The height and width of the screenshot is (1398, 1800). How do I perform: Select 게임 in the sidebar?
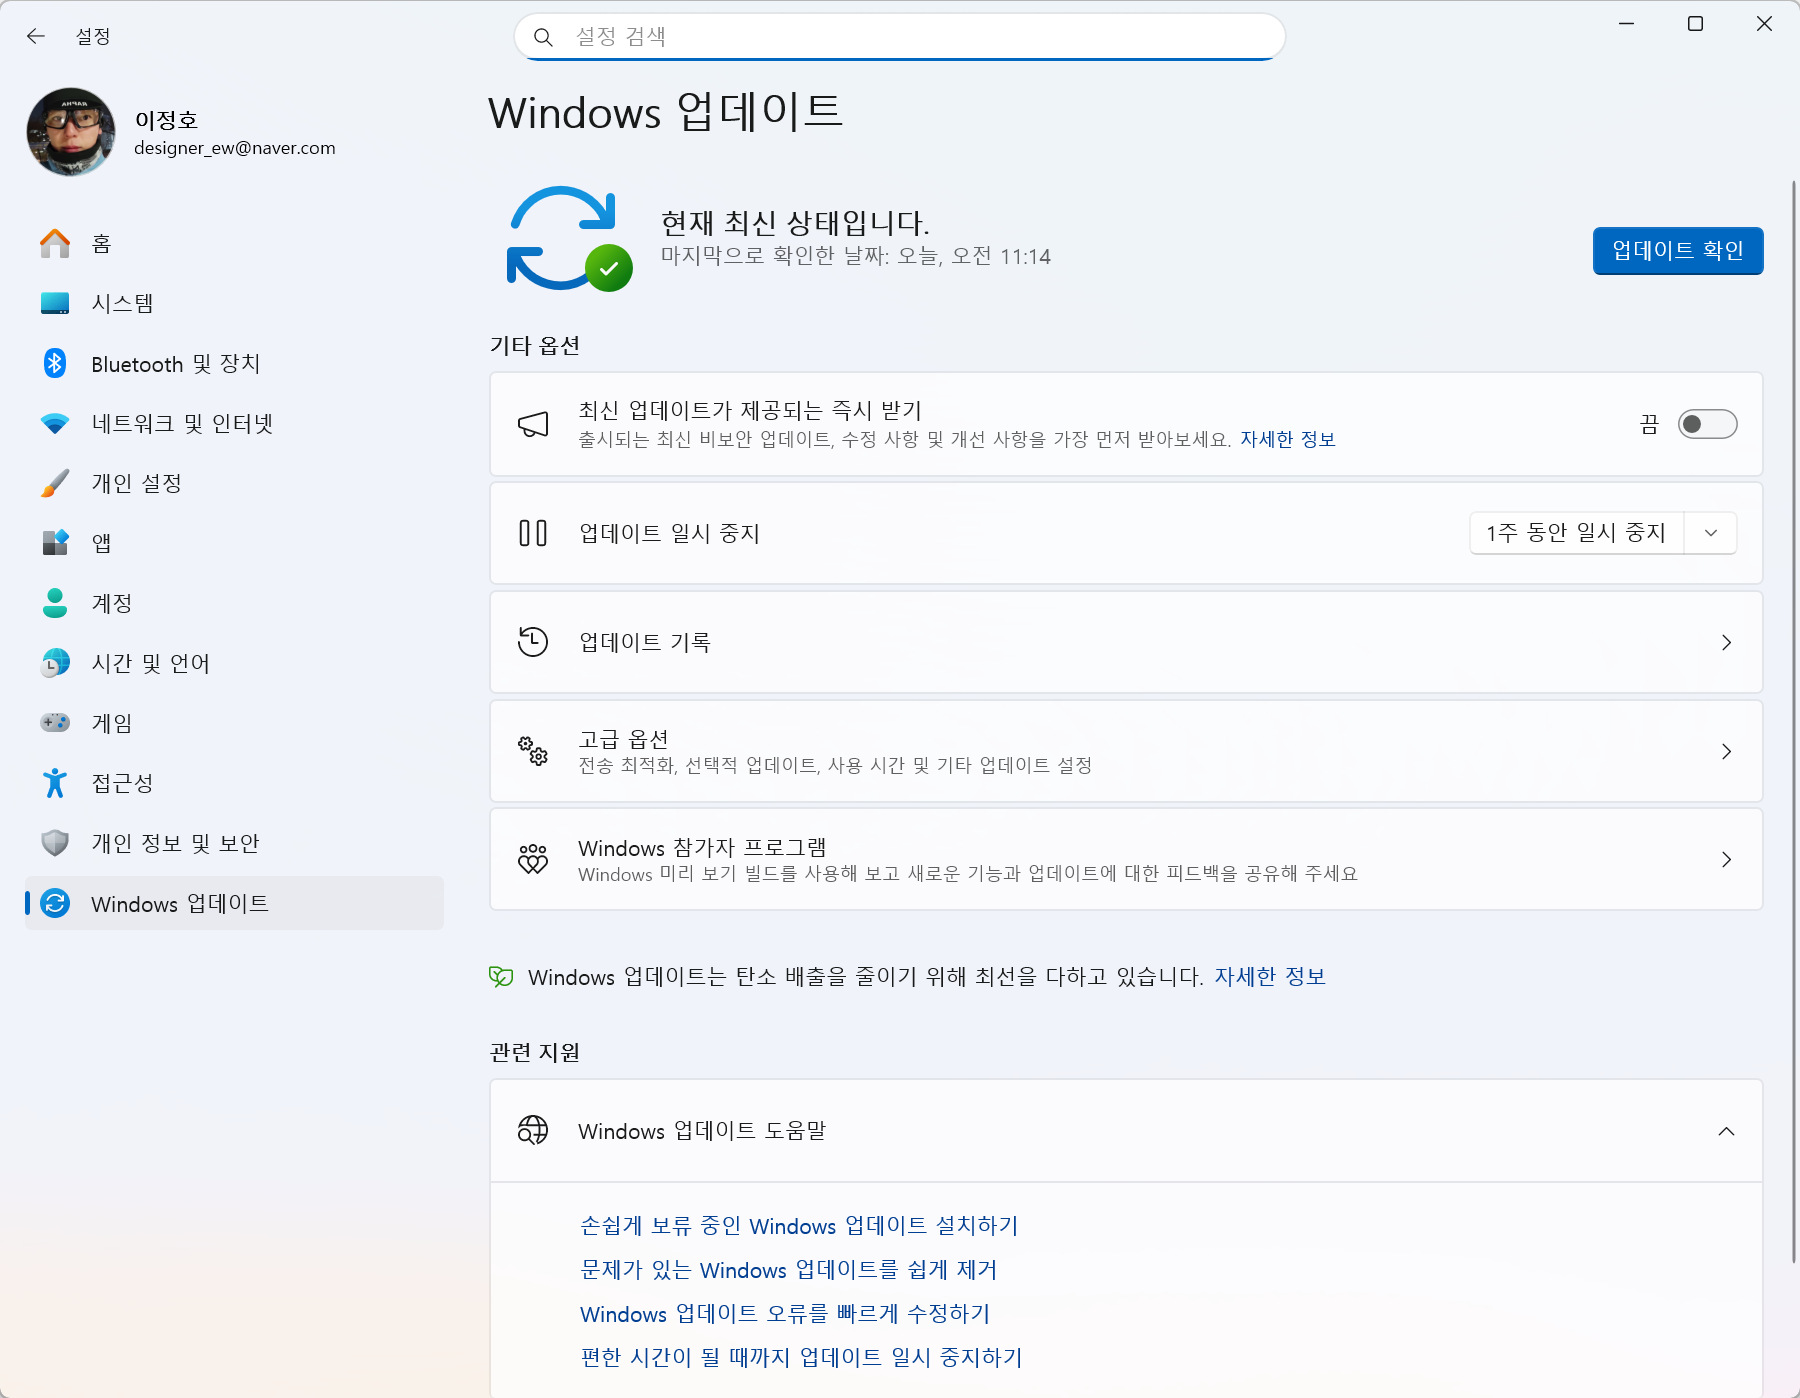click(x=234, y=723)
